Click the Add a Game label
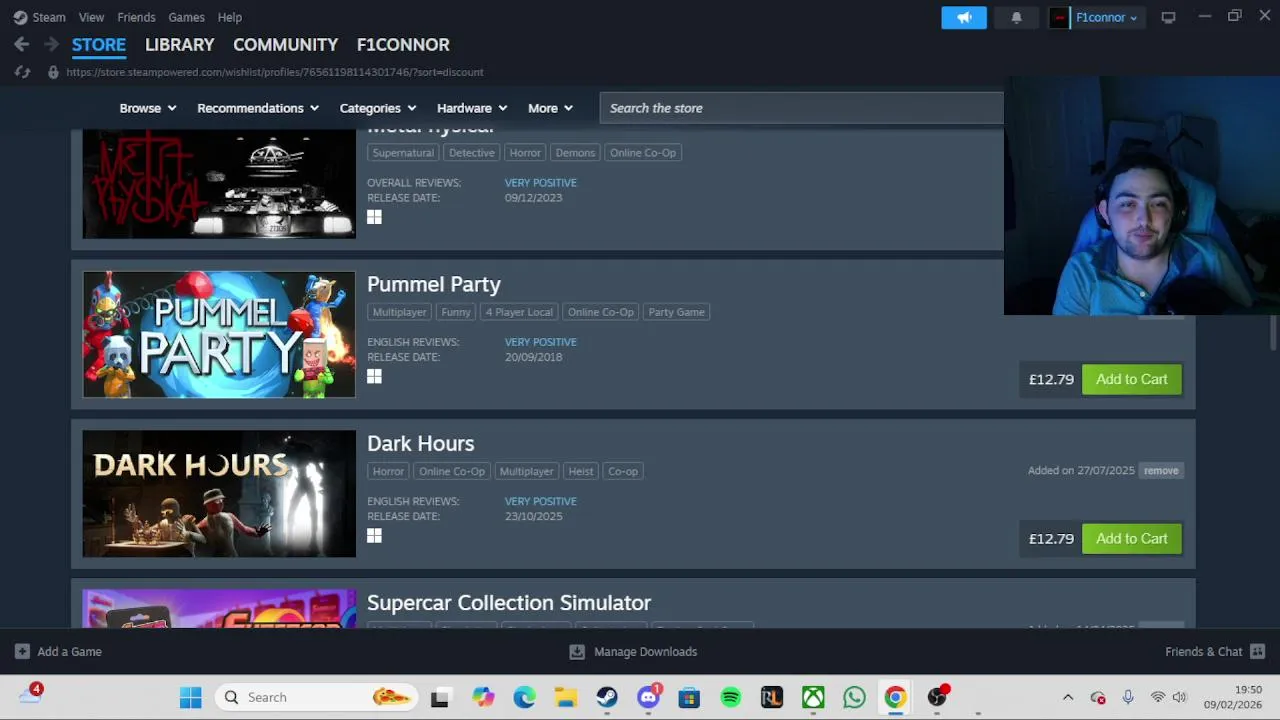The image size is (1280, 720). click(x=70, y=652)
